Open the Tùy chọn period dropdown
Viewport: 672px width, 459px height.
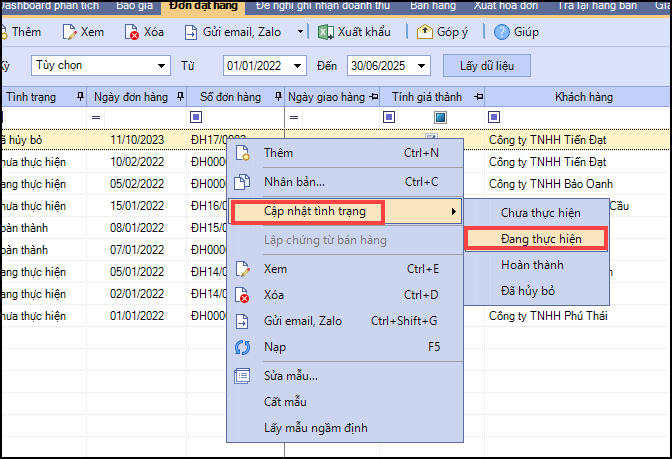(162, 66)
